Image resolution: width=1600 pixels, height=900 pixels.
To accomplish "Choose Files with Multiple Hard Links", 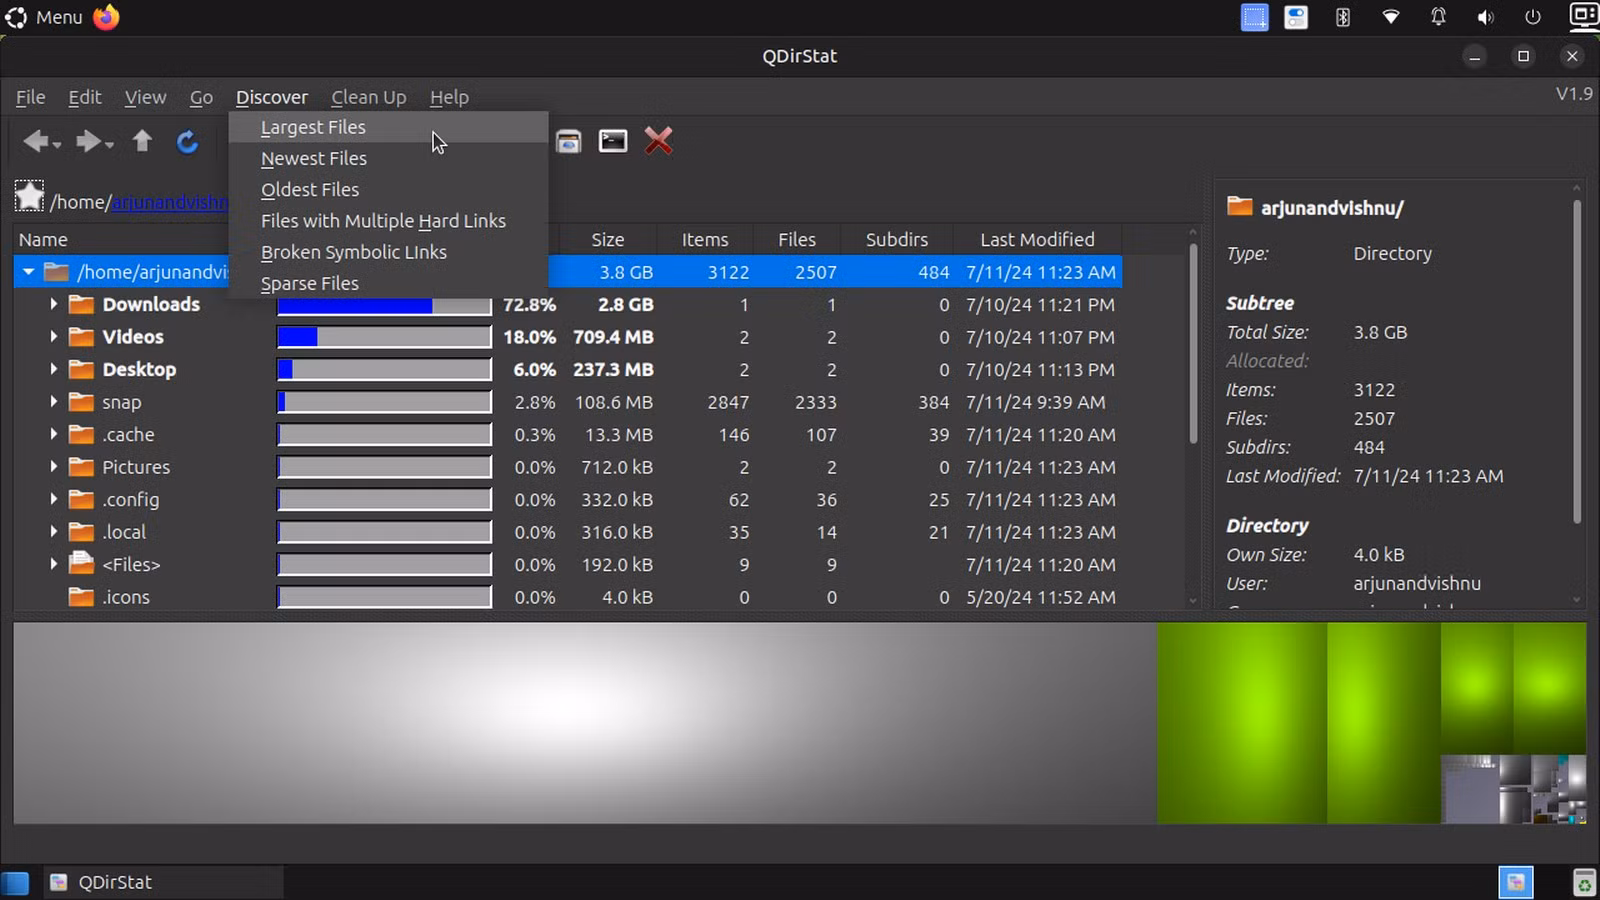I will click(388, 221).
